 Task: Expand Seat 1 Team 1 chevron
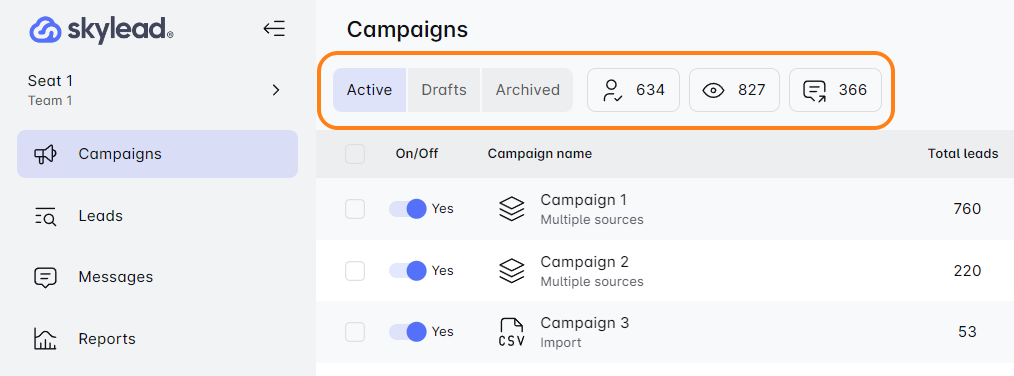(276, 90)
